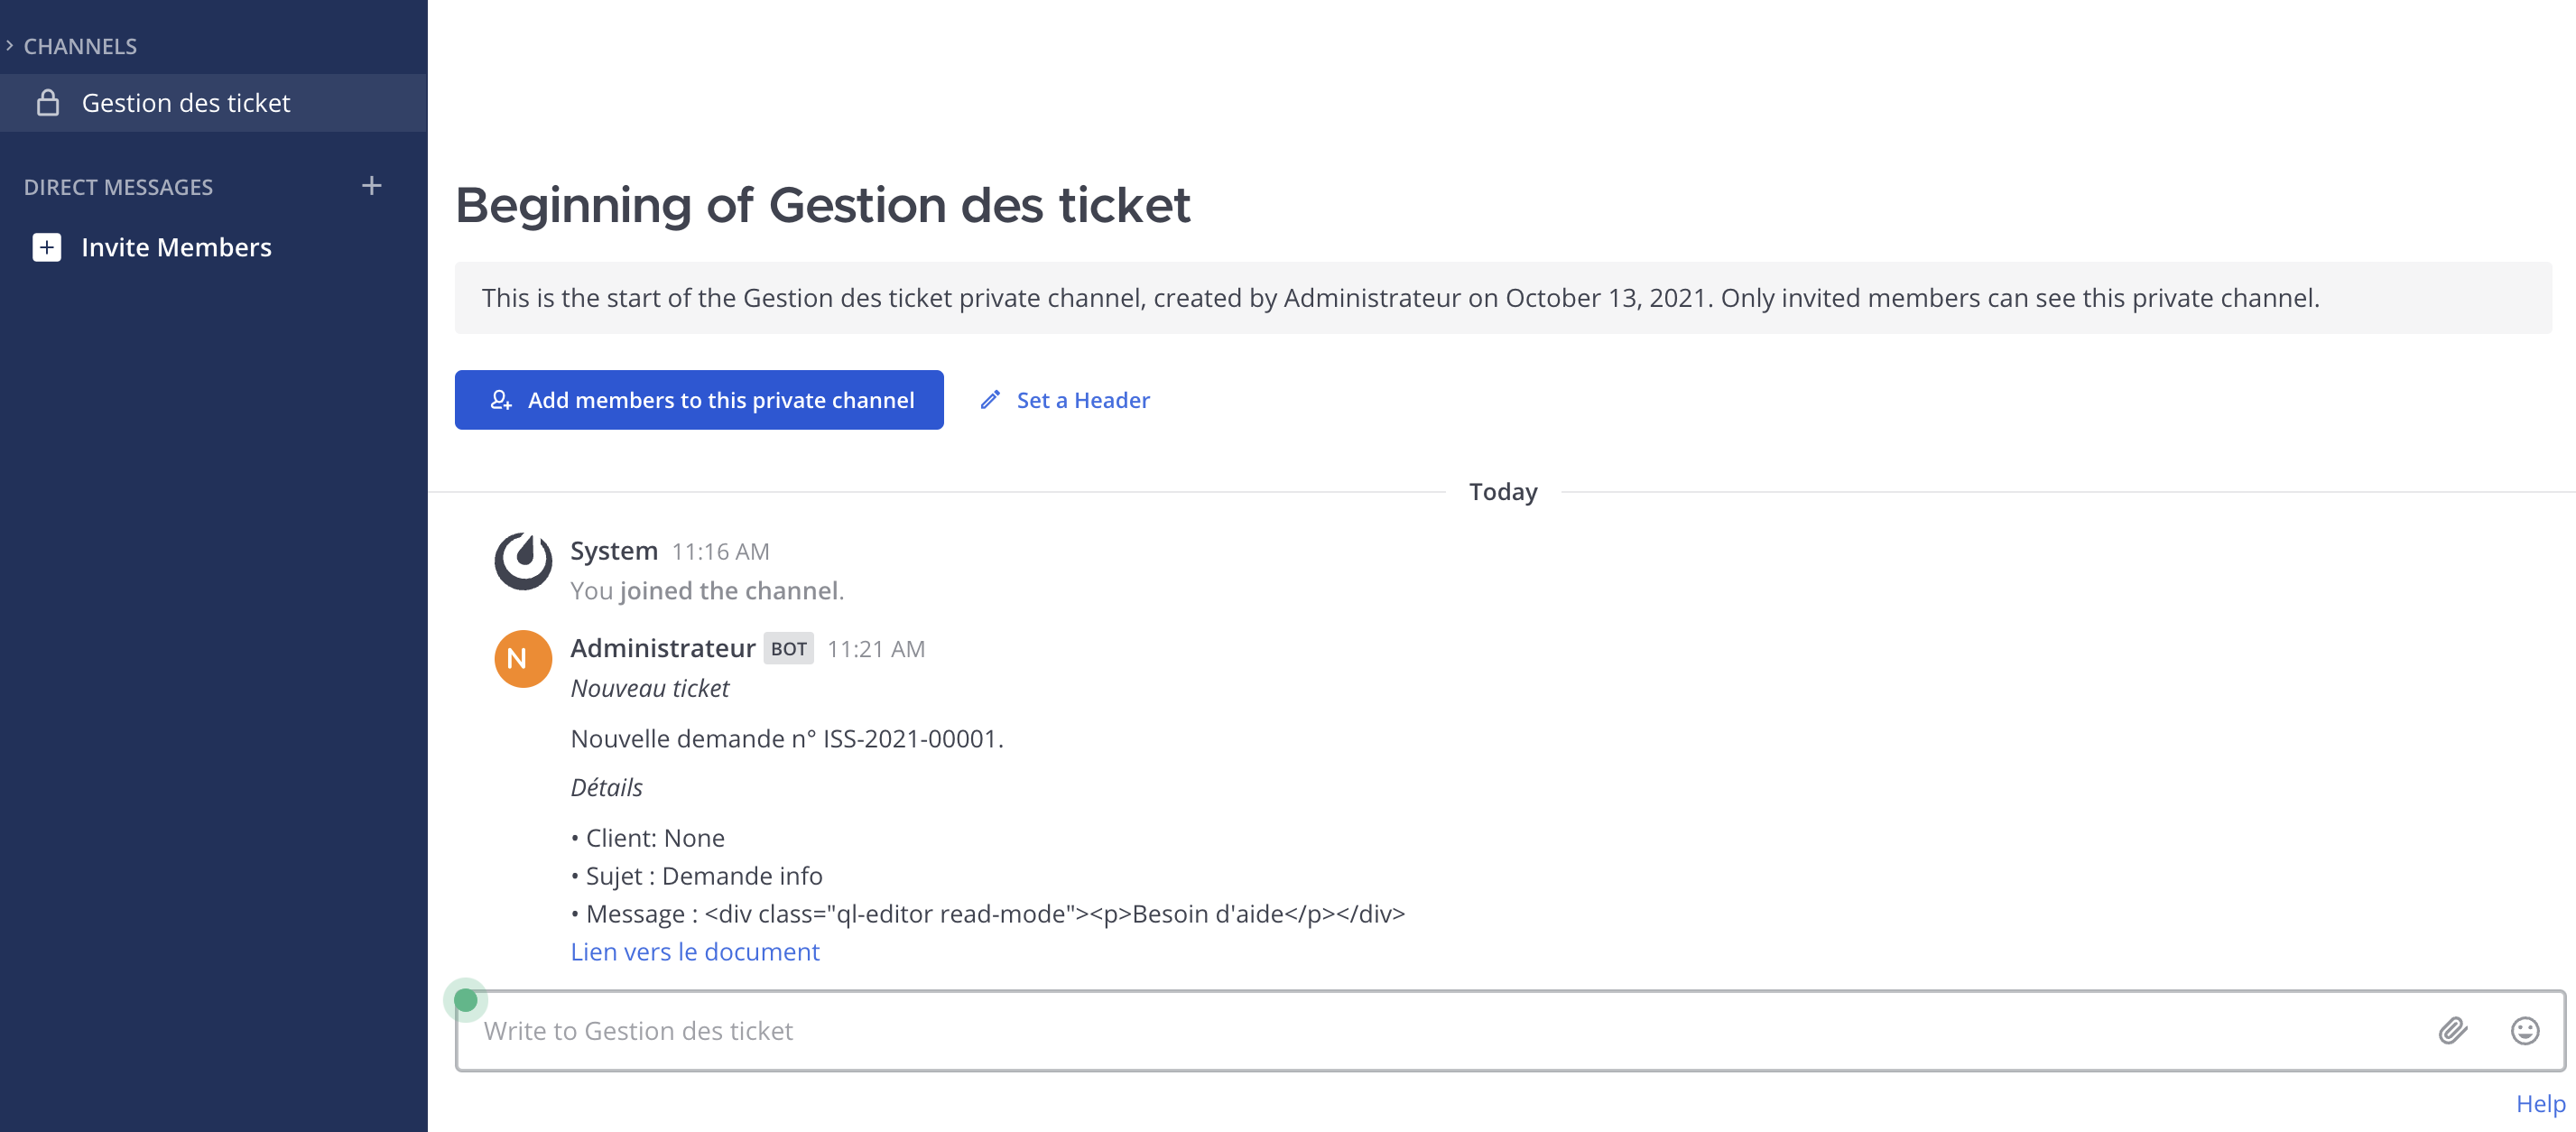Click the person-add icon in the blue button
The image size is (2576, 1132).
(x=501, y=399)
